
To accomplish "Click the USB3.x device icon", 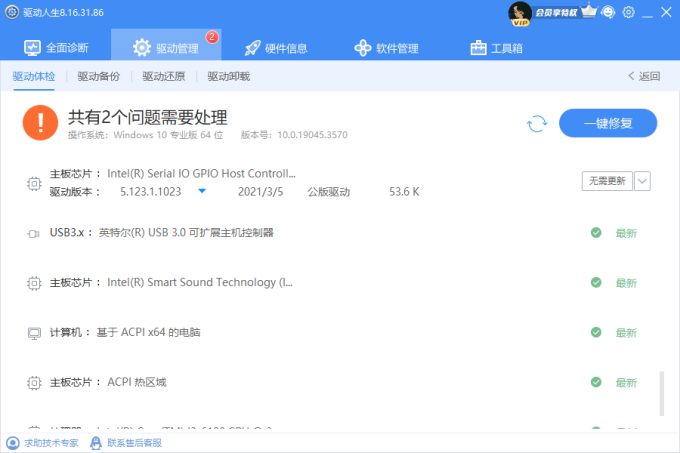I will click(x=33, y=233).
